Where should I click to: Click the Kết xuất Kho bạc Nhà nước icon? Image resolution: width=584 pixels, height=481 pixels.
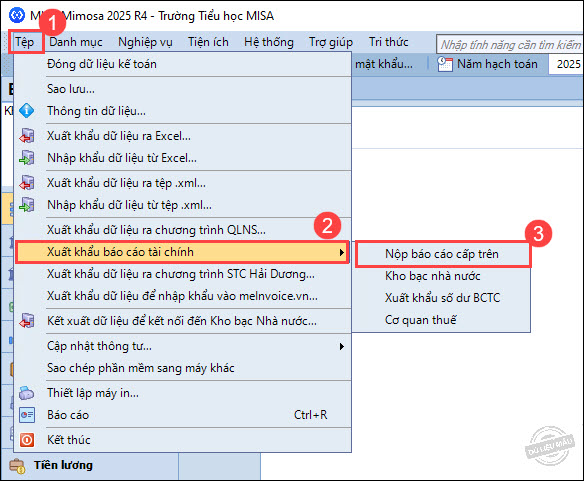pos(26,321)
